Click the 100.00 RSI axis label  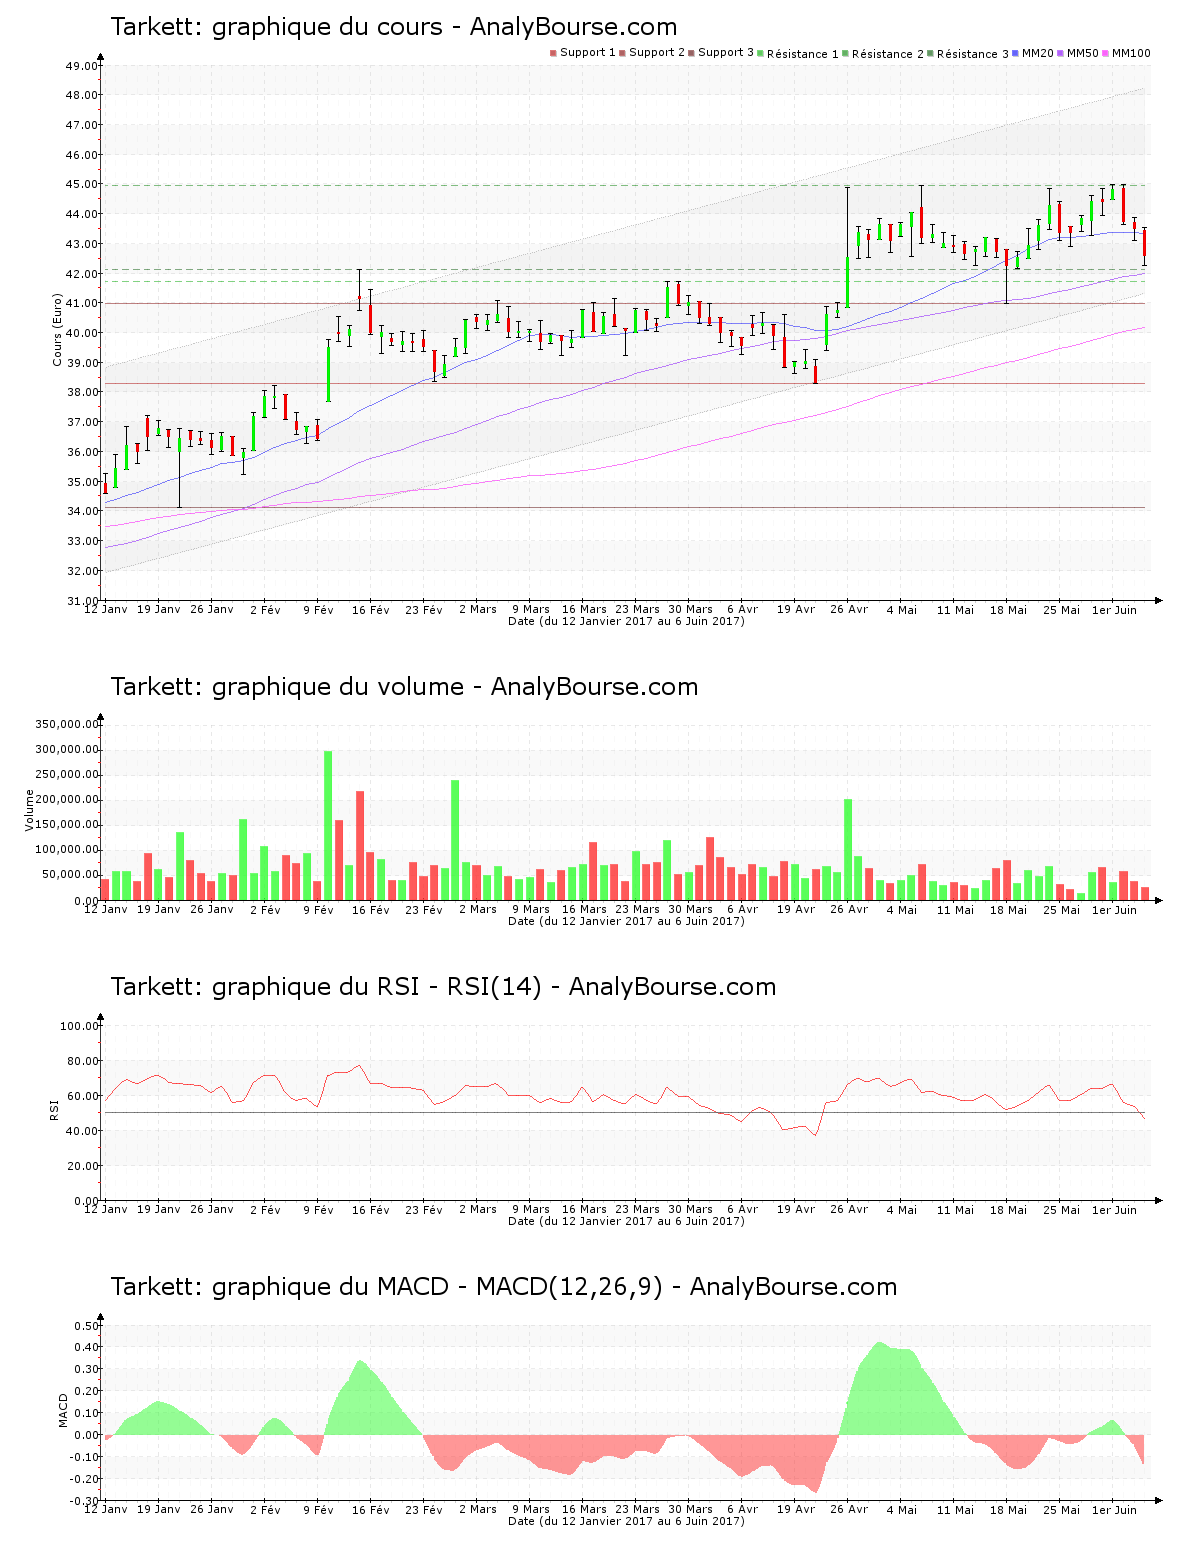tap(79, 1026)
